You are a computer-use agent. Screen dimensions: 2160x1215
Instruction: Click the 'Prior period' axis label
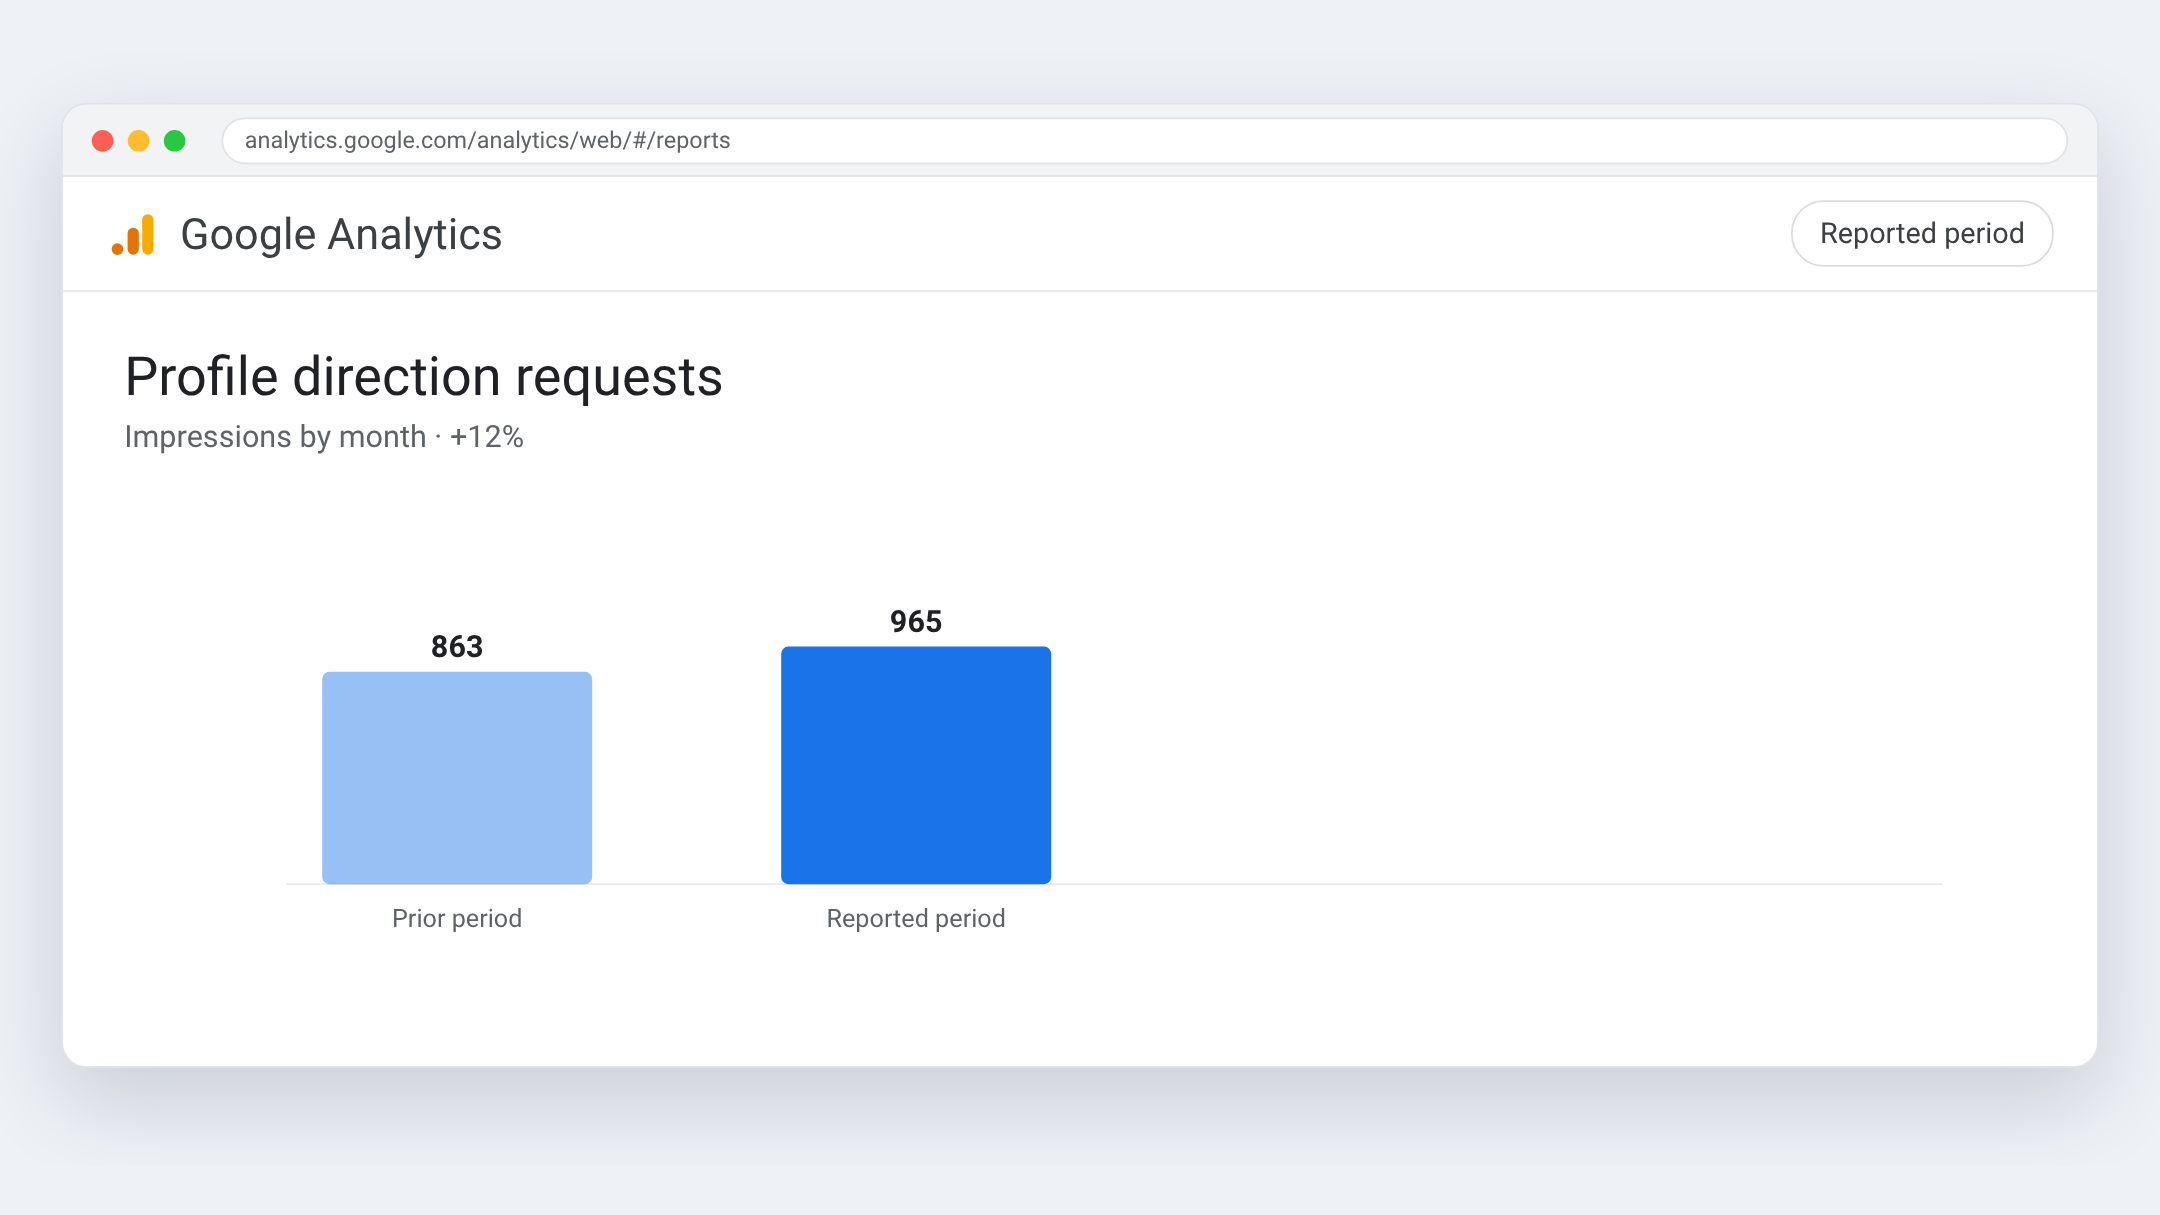tap(457, 918)
